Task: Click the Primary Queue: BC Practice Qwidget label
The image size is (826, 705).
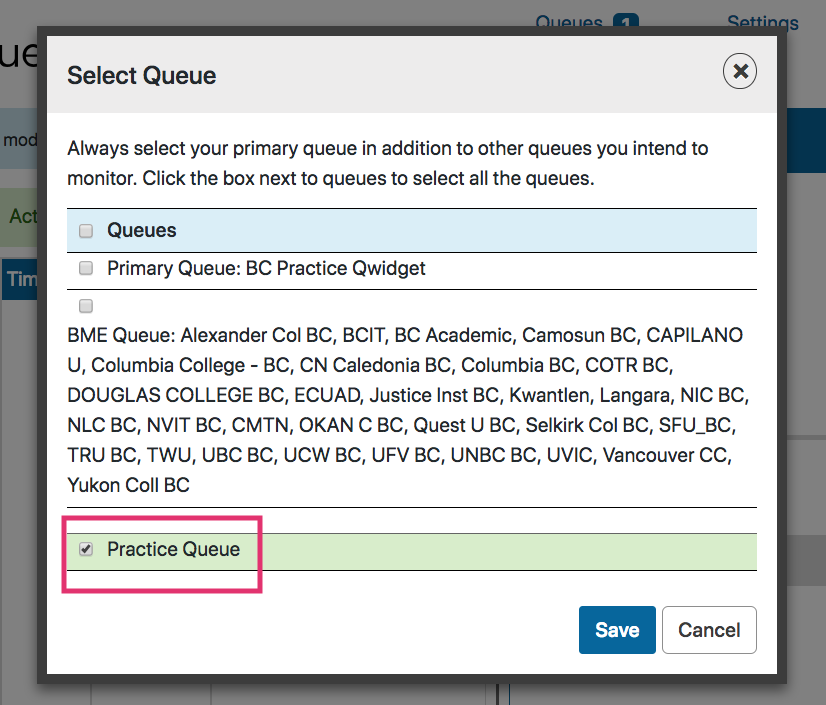Action: [266, 268]
